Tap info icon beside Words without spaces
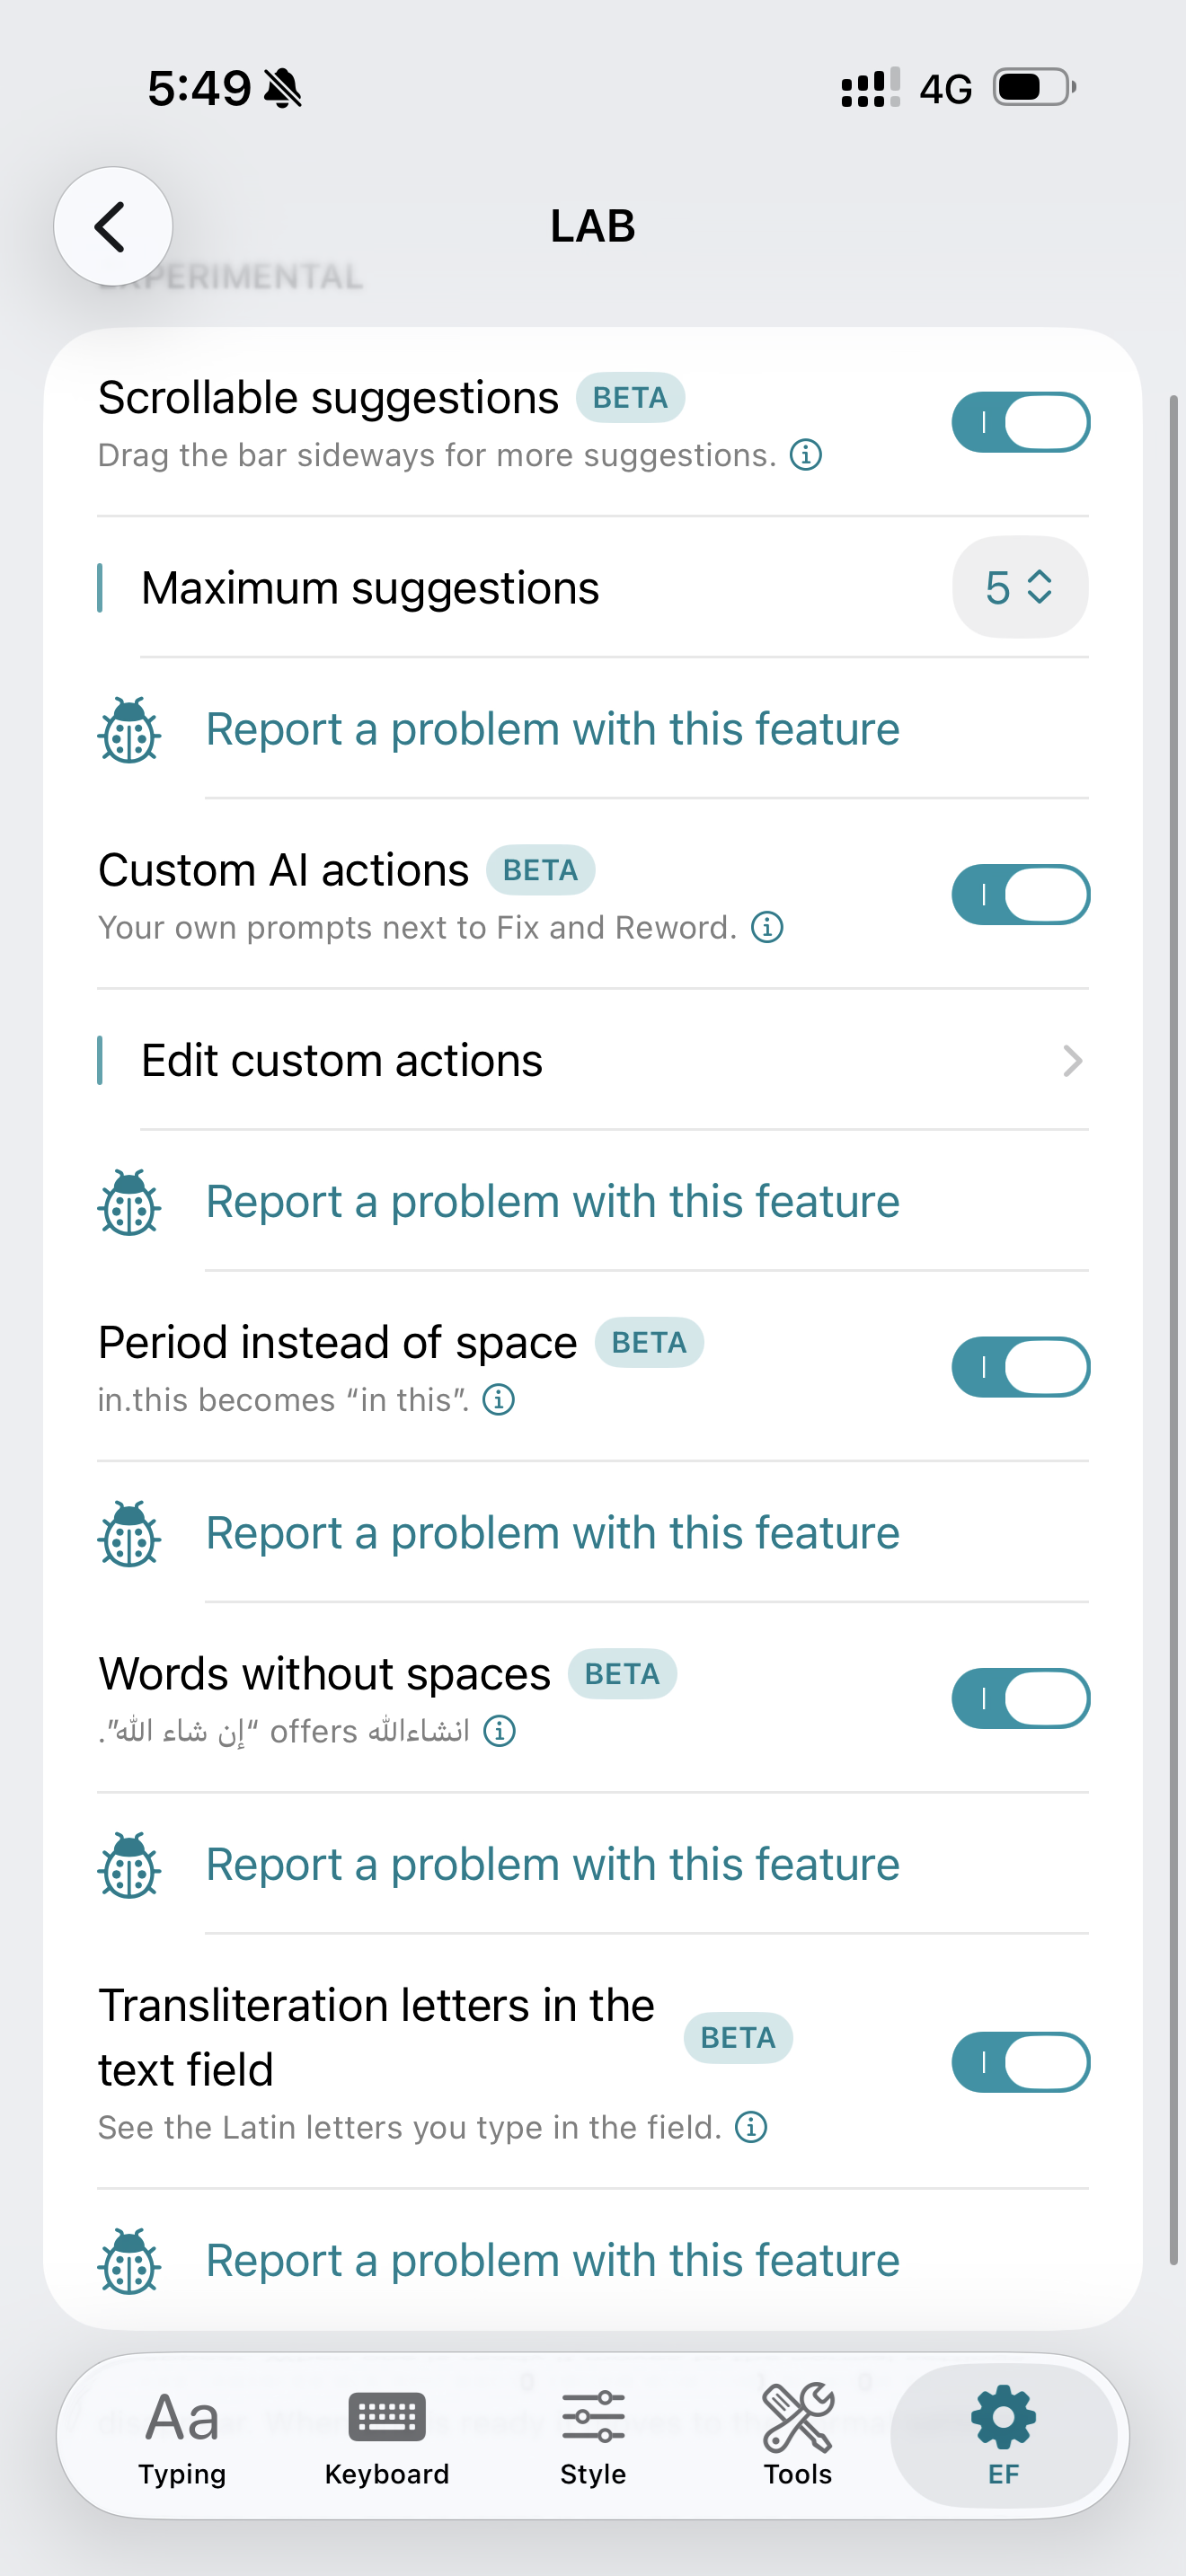1186x2576 pixels. [x=499, y=1730]
